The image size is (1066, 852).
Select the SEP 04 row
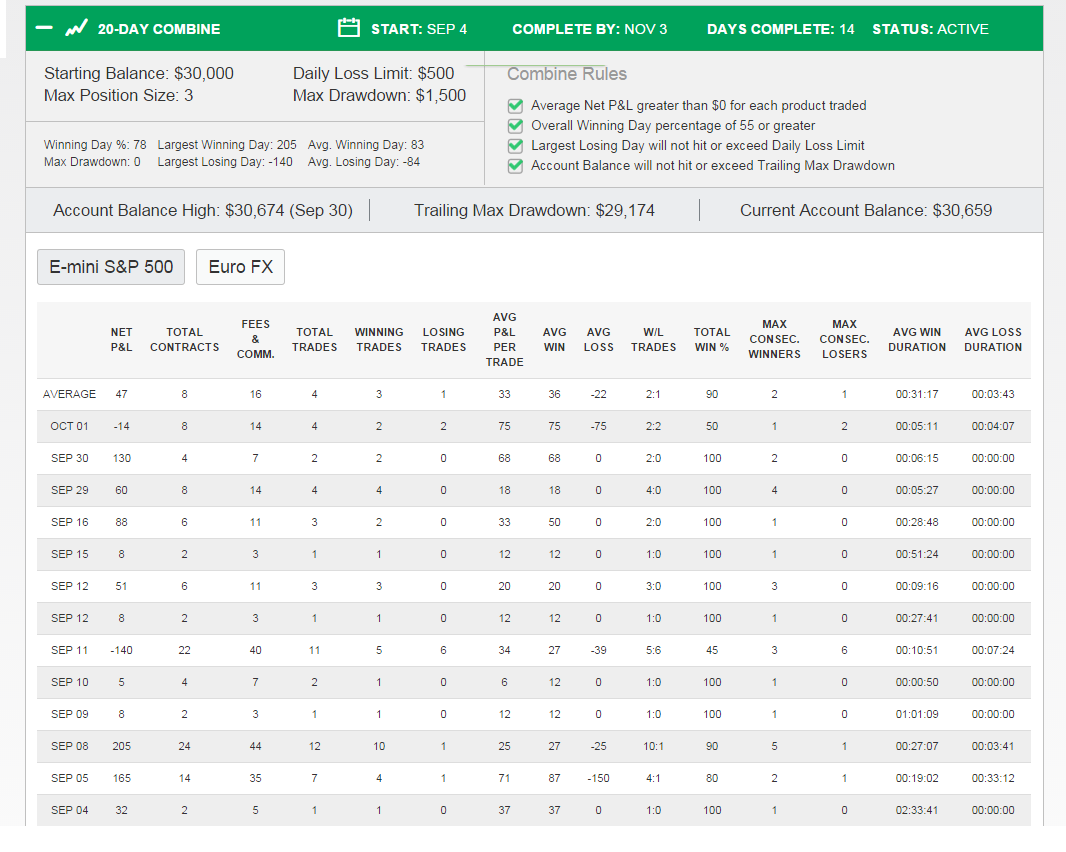click(x=534, y=810)
